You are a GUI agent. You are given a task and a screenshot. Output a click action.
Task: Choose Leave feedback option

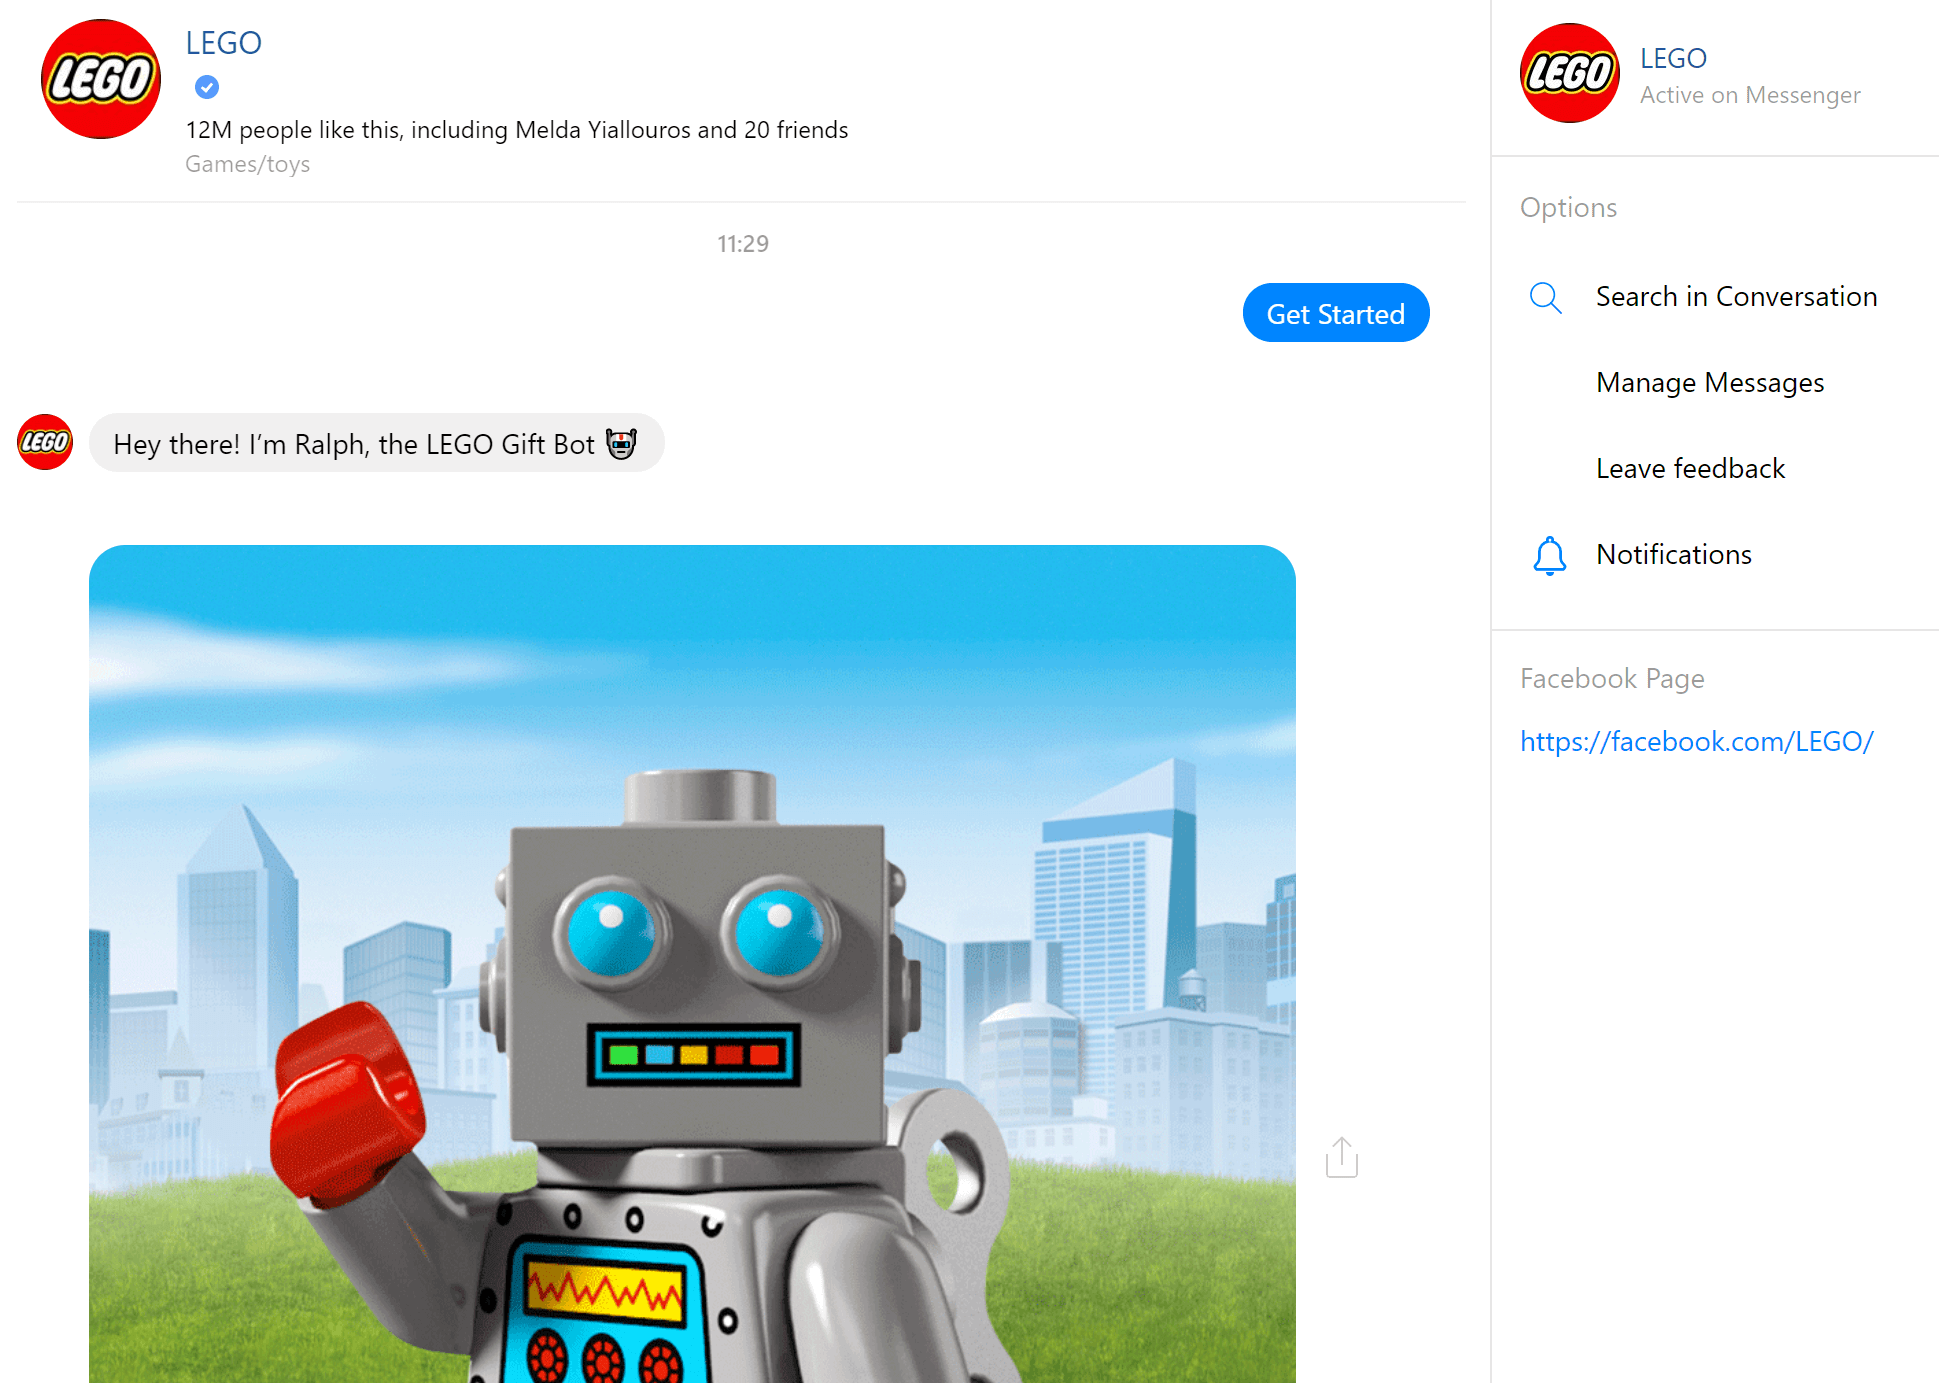(1690, 469)
